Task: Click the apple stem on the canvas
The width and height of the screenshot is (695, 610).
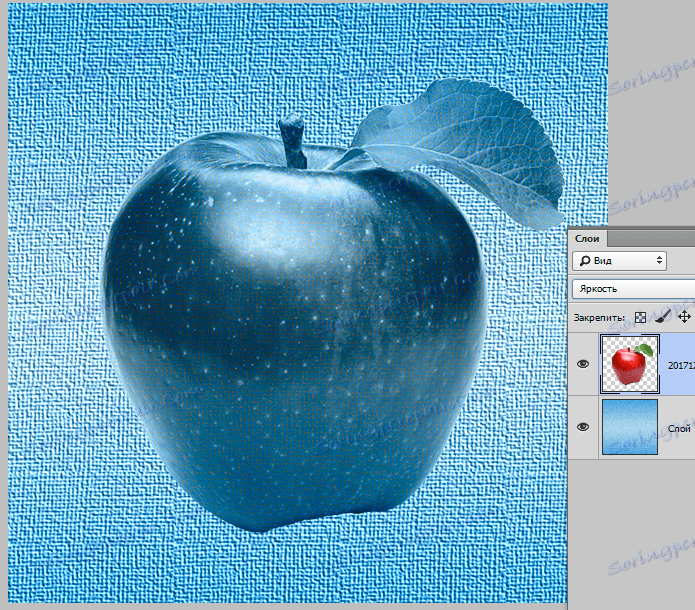Action: (294, 142)
